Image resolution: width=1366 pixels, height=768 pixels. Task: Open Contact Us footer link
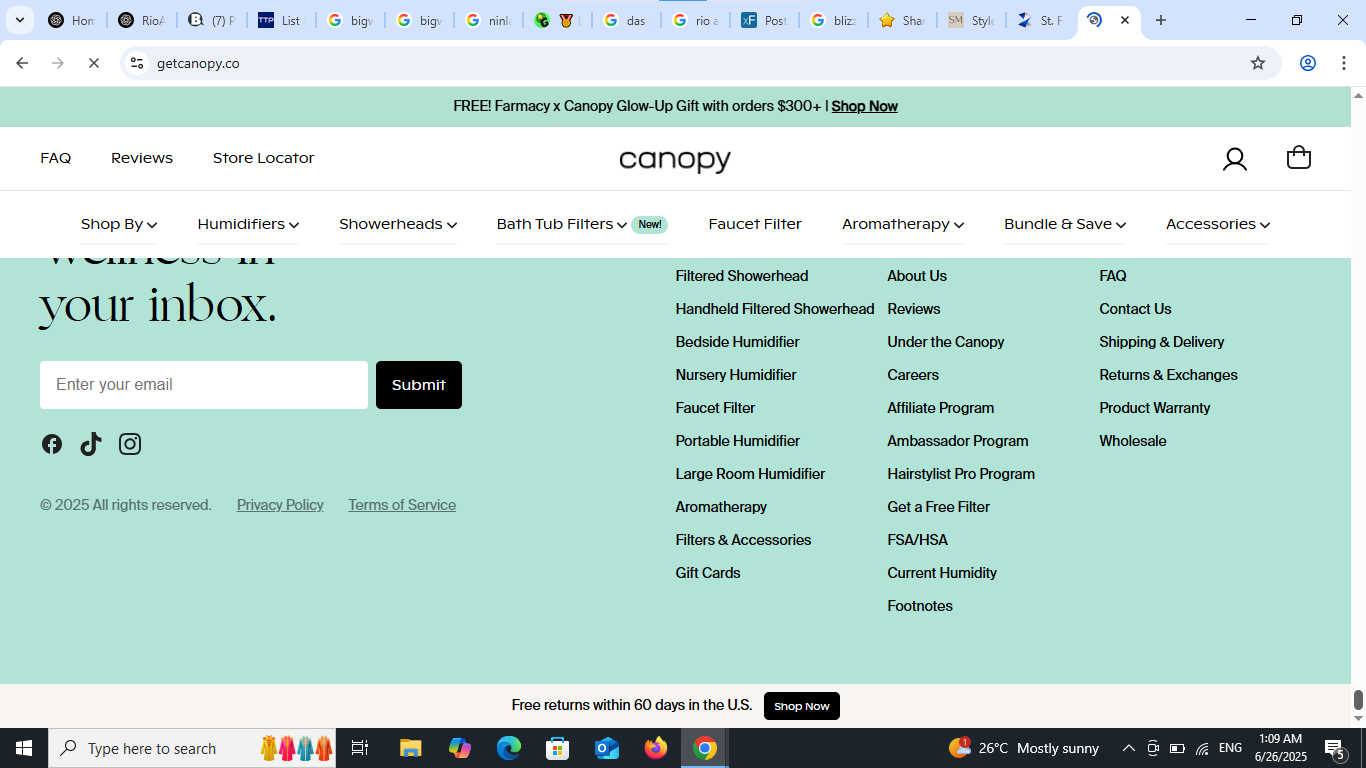pos(1135,309)
